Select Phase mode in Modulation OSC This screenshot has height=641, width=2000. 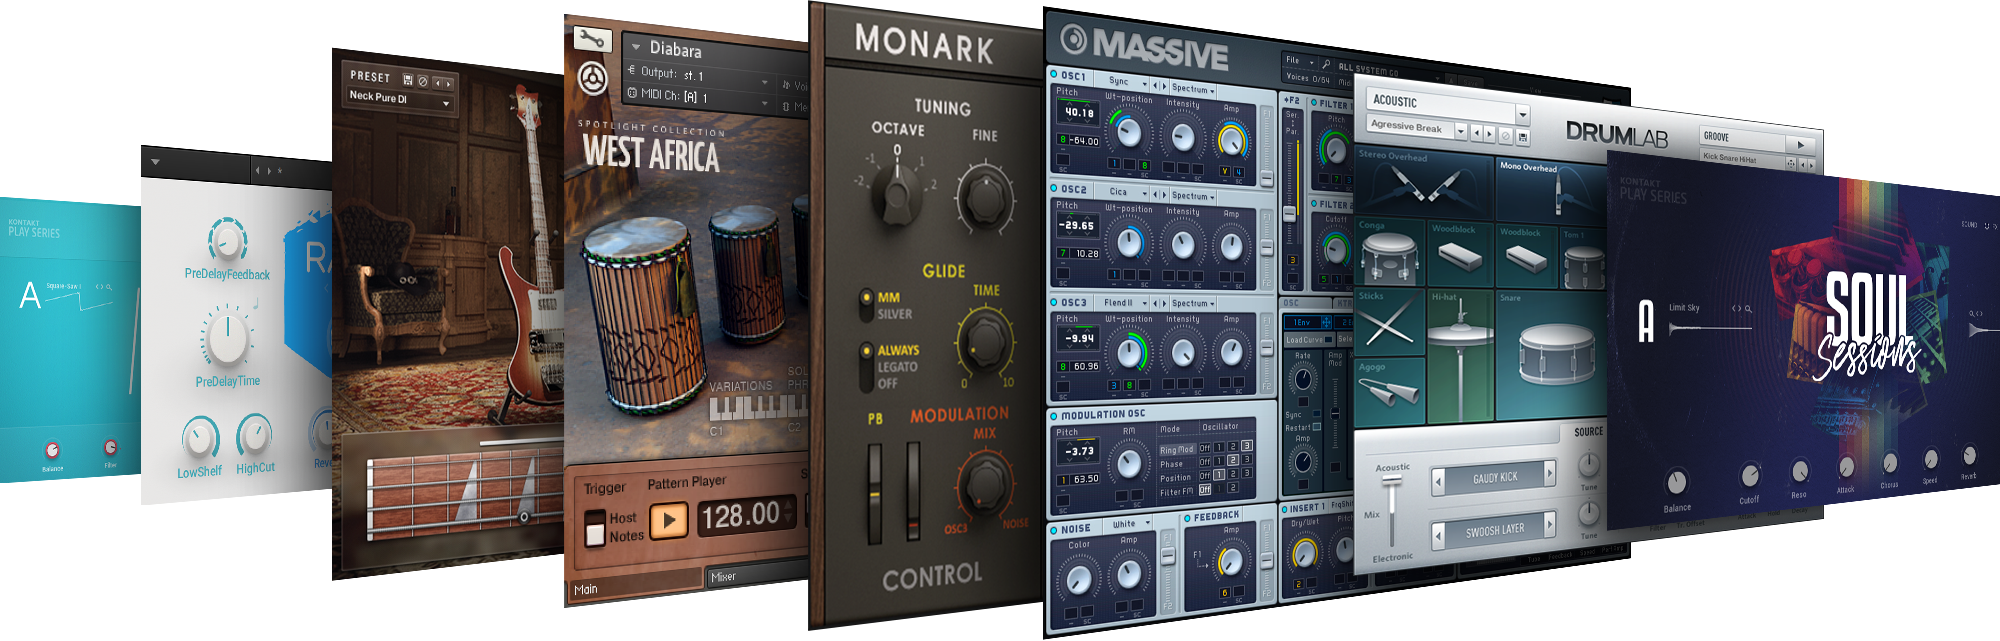point(1171,464)
